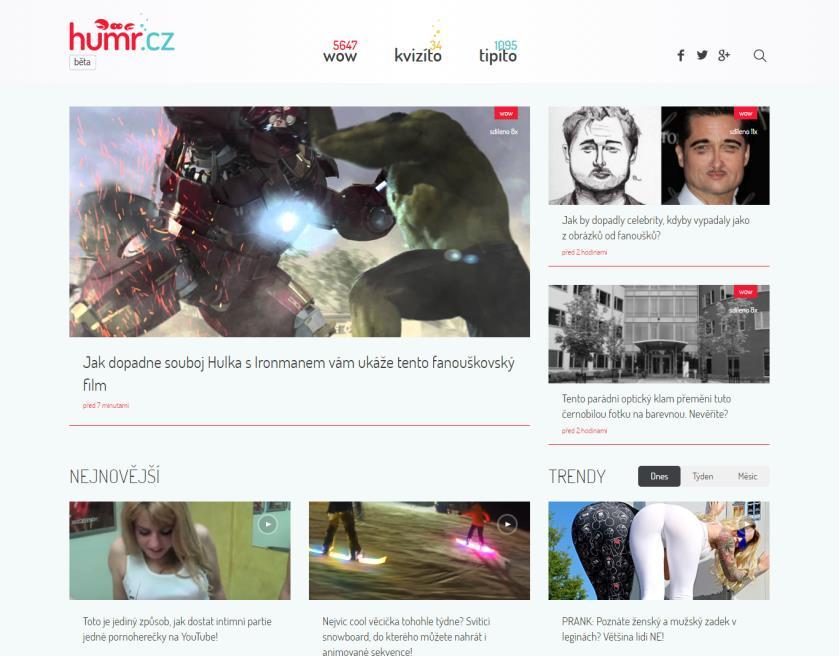The height and width of the screenshot is (656, 839).
Task: Open the leggings prank thumbnail
Action: (x=659, y=550)
